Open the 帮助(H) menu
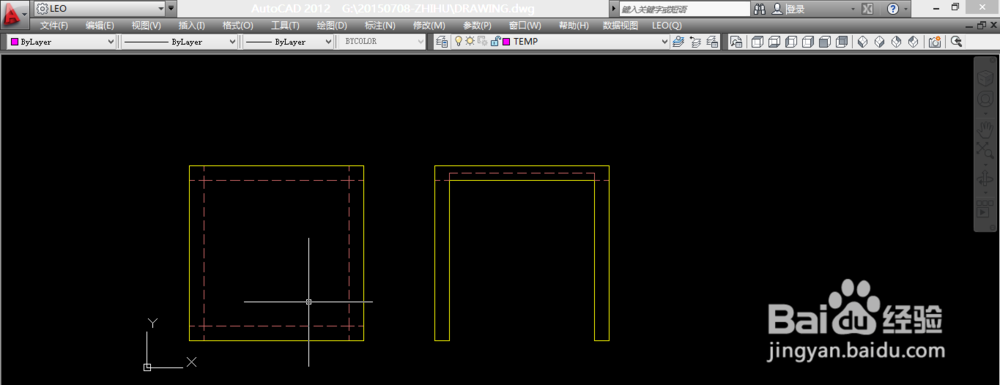Viewport: 1000px width, 385px height. point(573,25)
